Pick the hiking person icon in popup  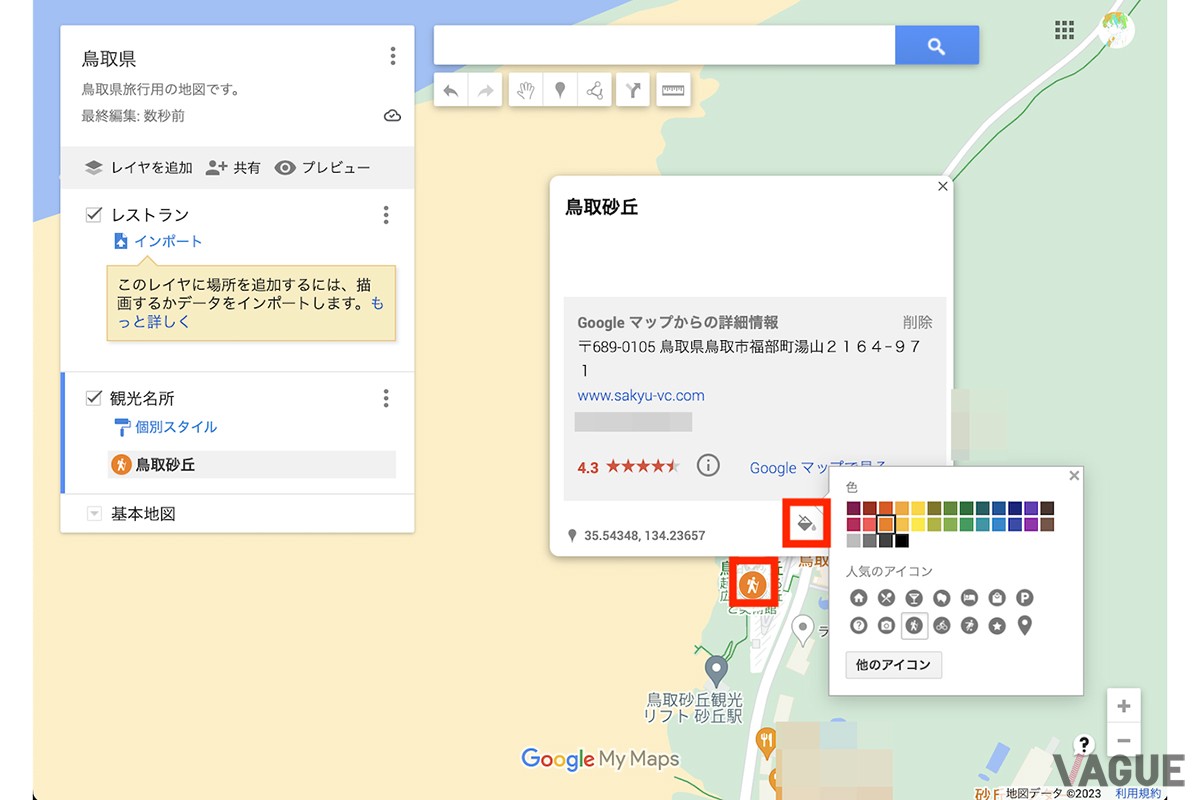[x=914, y=626]
